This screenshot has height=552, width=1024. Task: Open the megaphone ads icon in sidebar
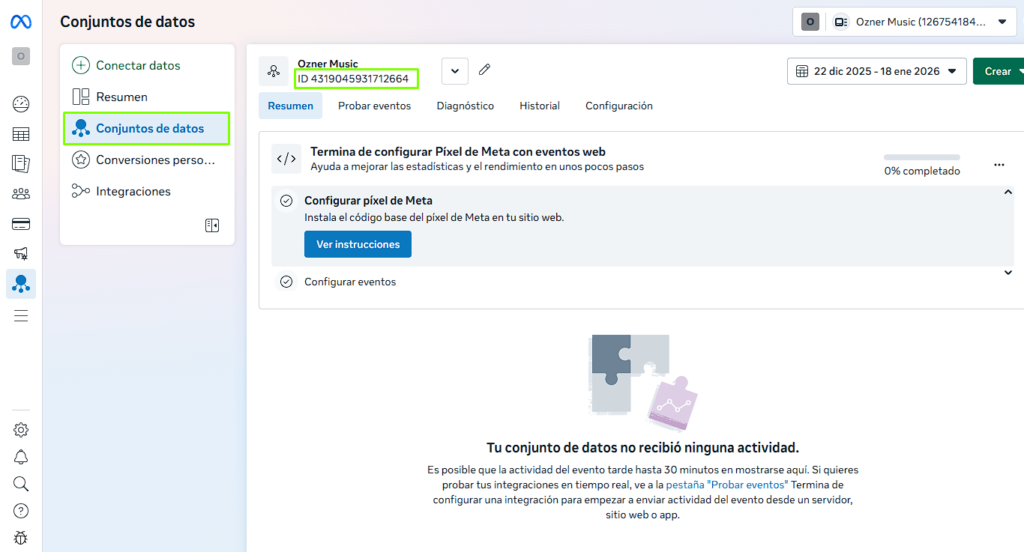21,254
